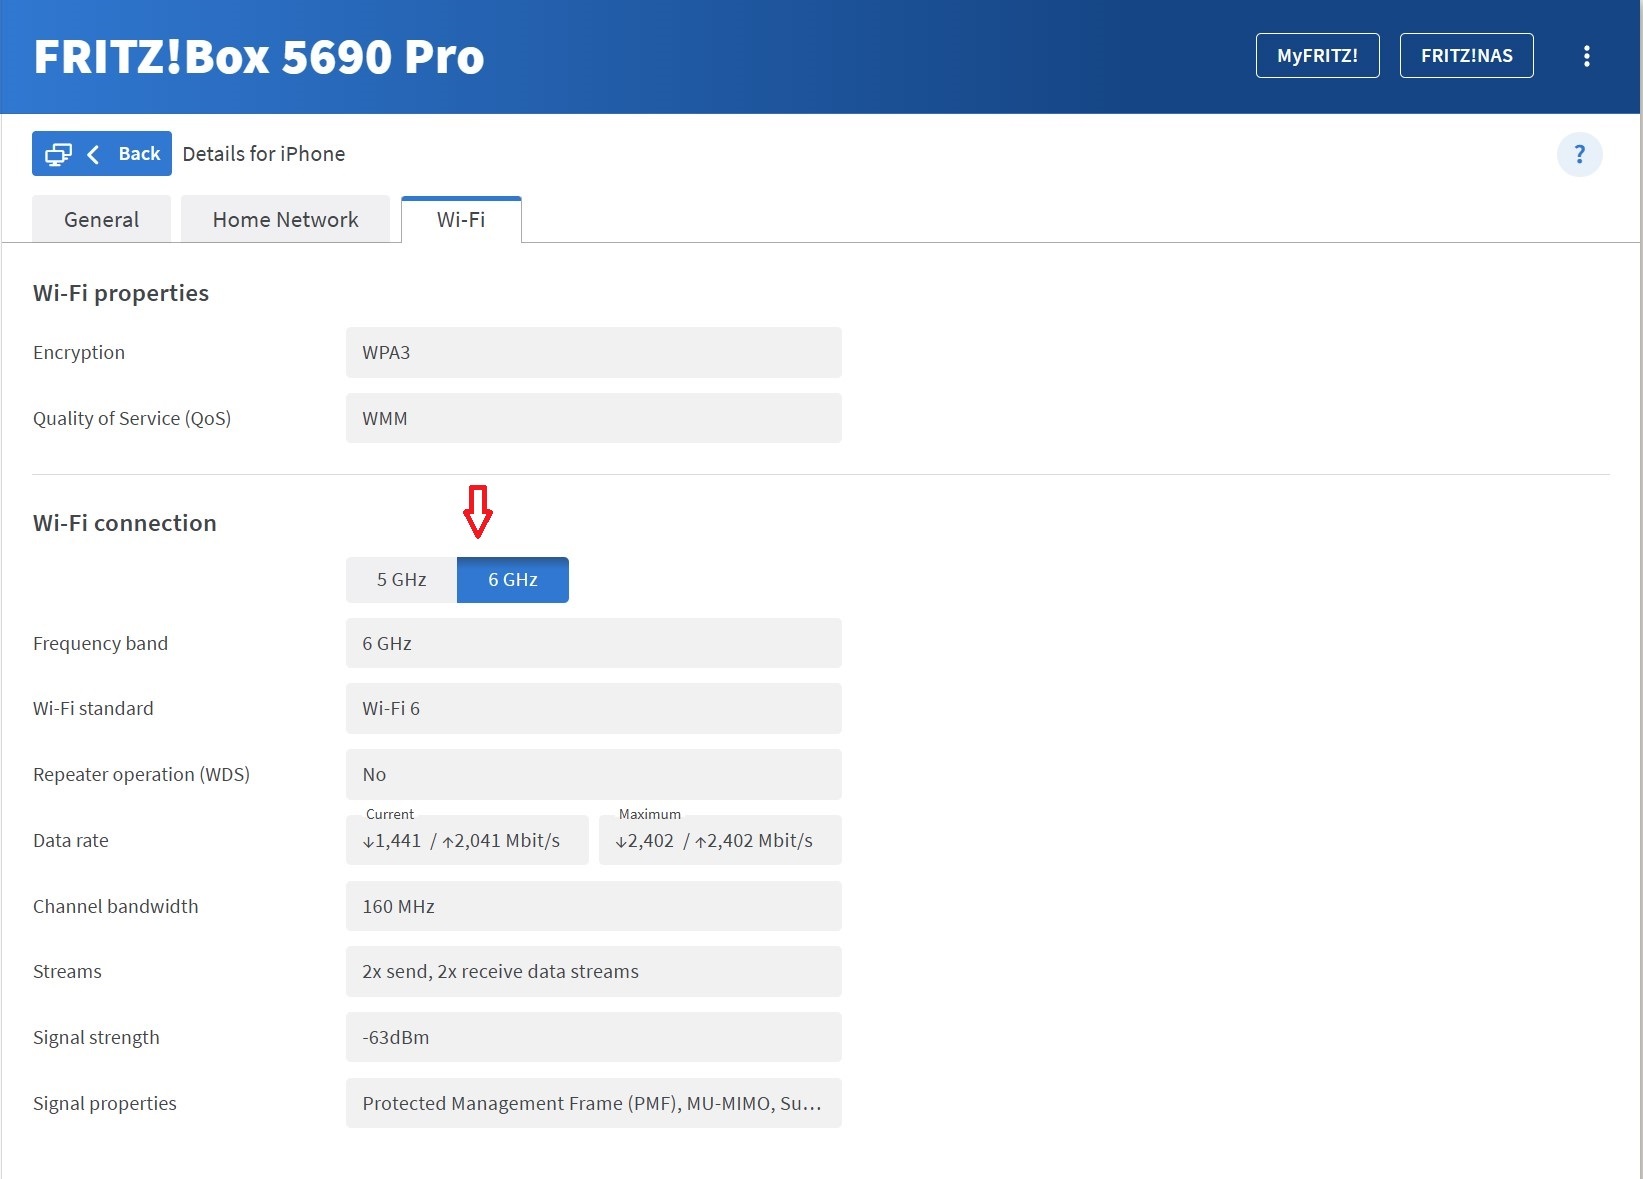
Task: Click the FRITZ!Box 5690 Pro logo title
Action: tap(259, 57)
